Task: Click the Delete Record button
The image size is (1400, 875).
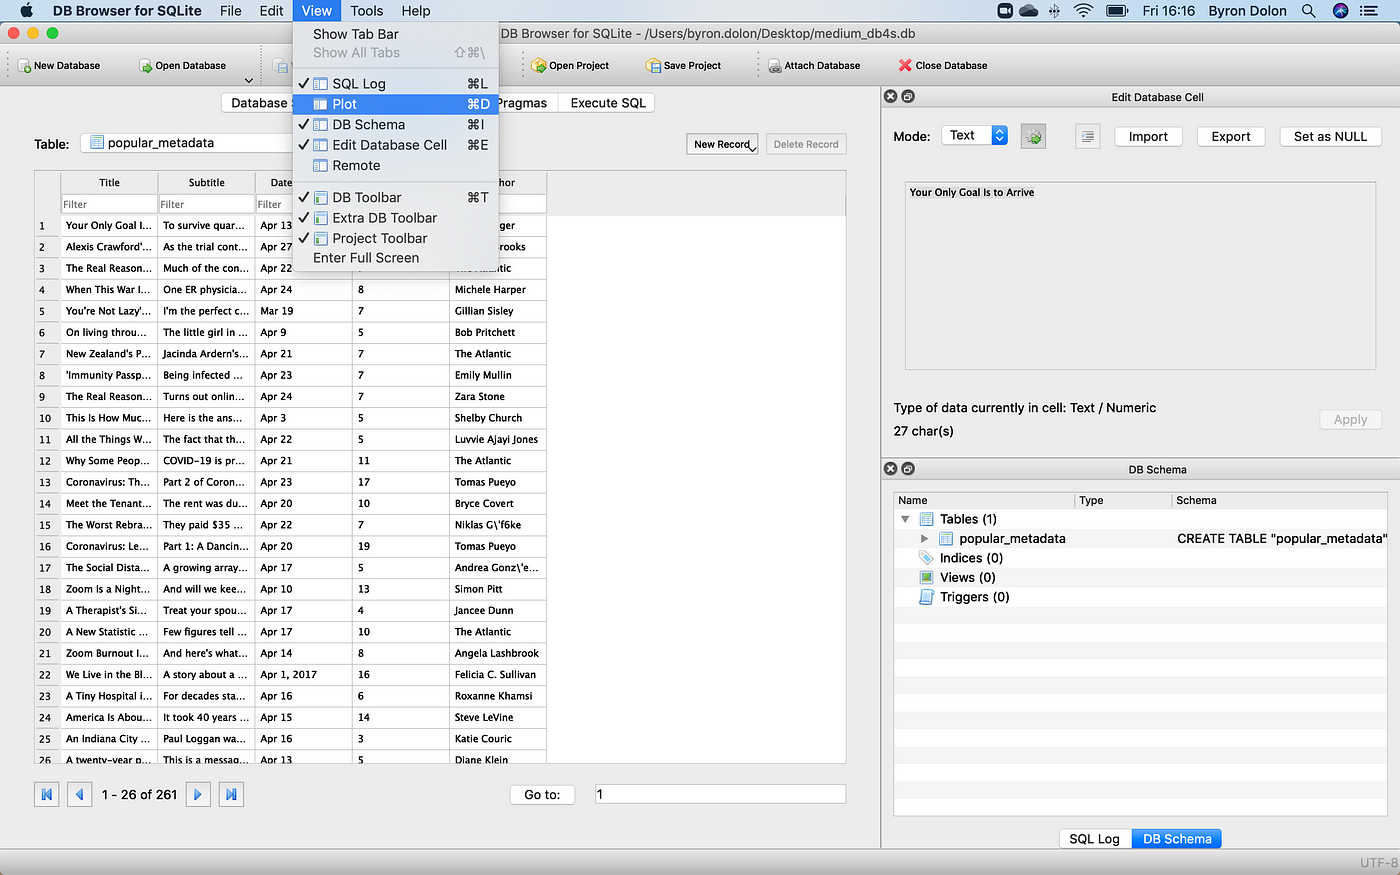Action: pyautogui.click(x=806, y=144)
